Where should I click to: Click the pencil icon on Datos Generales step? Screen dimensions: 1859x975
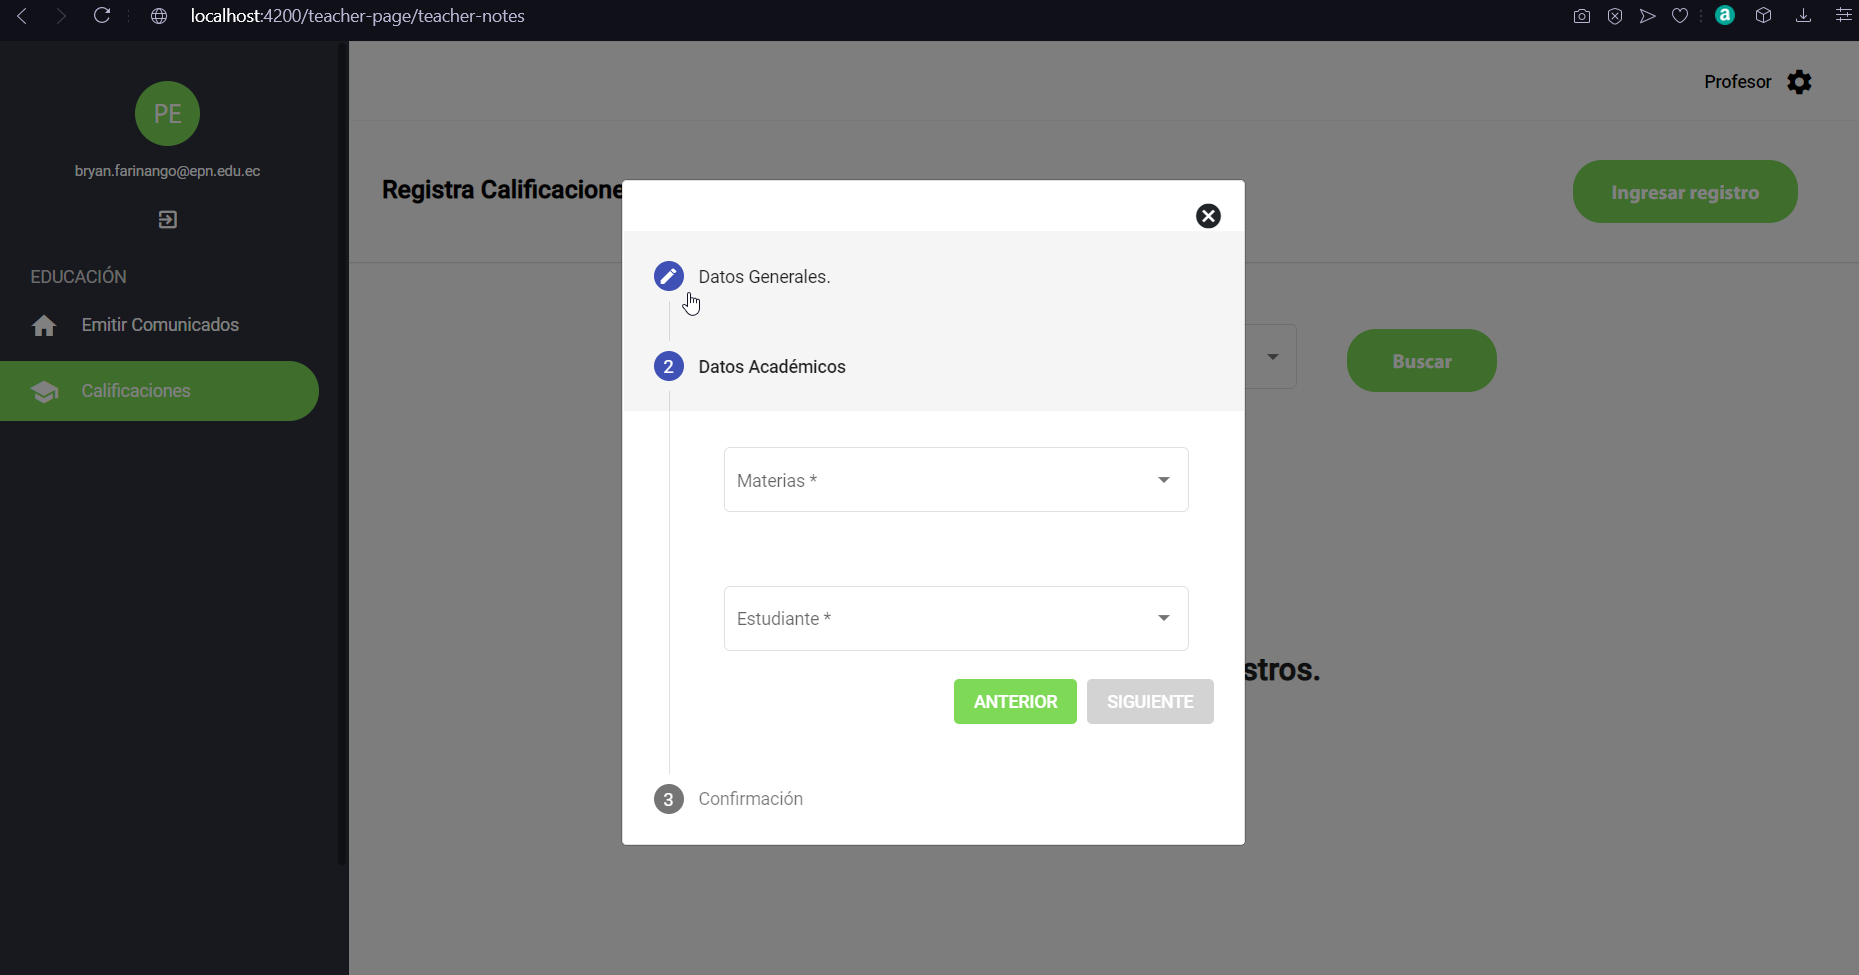[668, 276]
